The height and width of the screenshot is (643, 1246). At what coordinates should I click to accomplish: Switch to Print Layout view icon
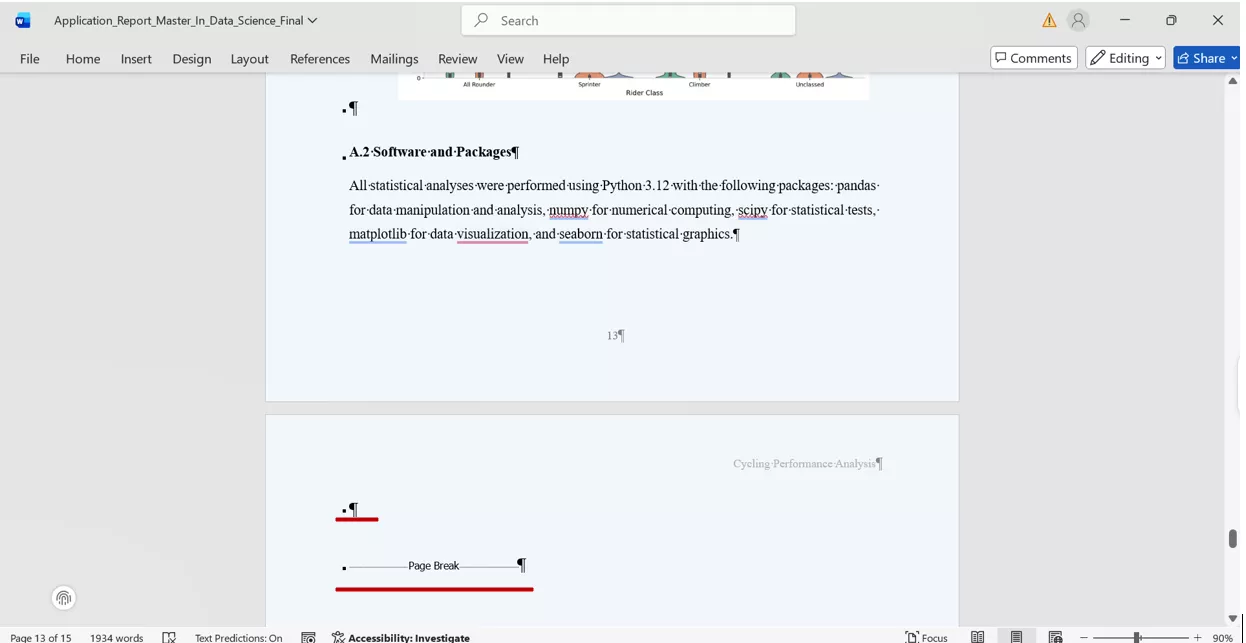[1016, 637]
